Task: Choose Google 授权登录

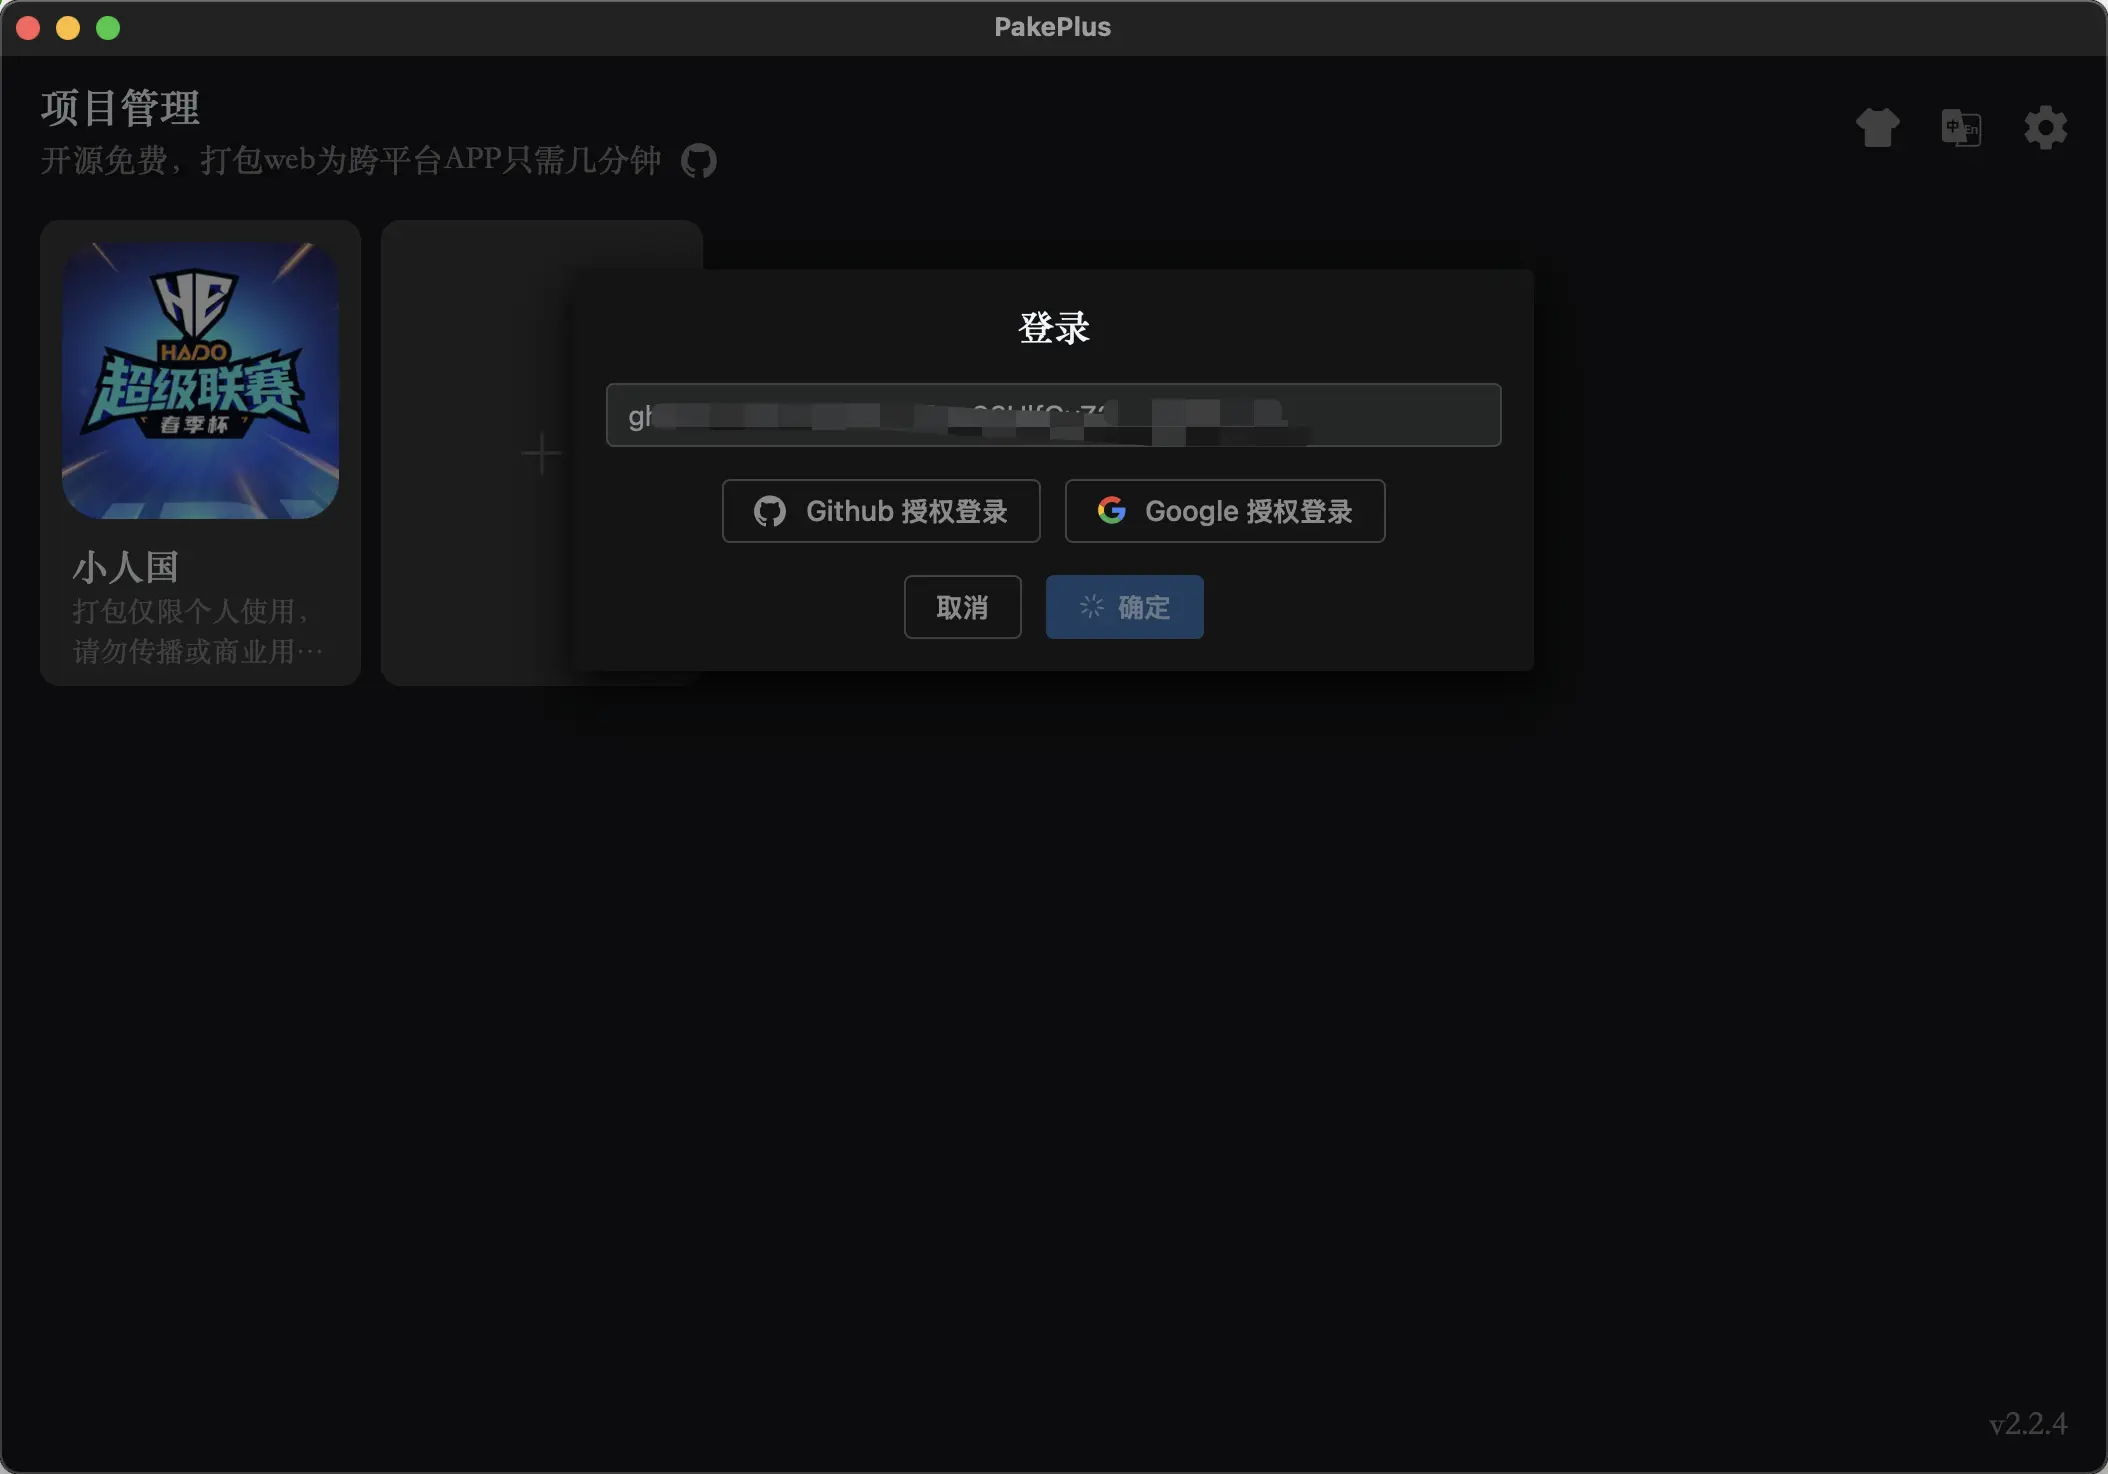Action: 1225,511
